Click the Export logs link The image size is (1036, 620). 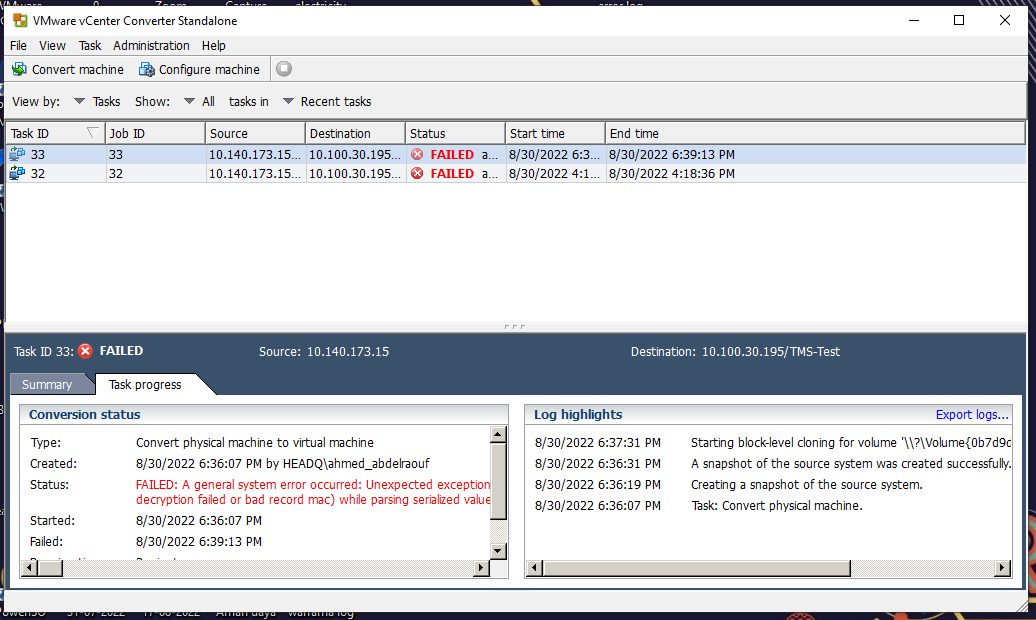(972, 414)
